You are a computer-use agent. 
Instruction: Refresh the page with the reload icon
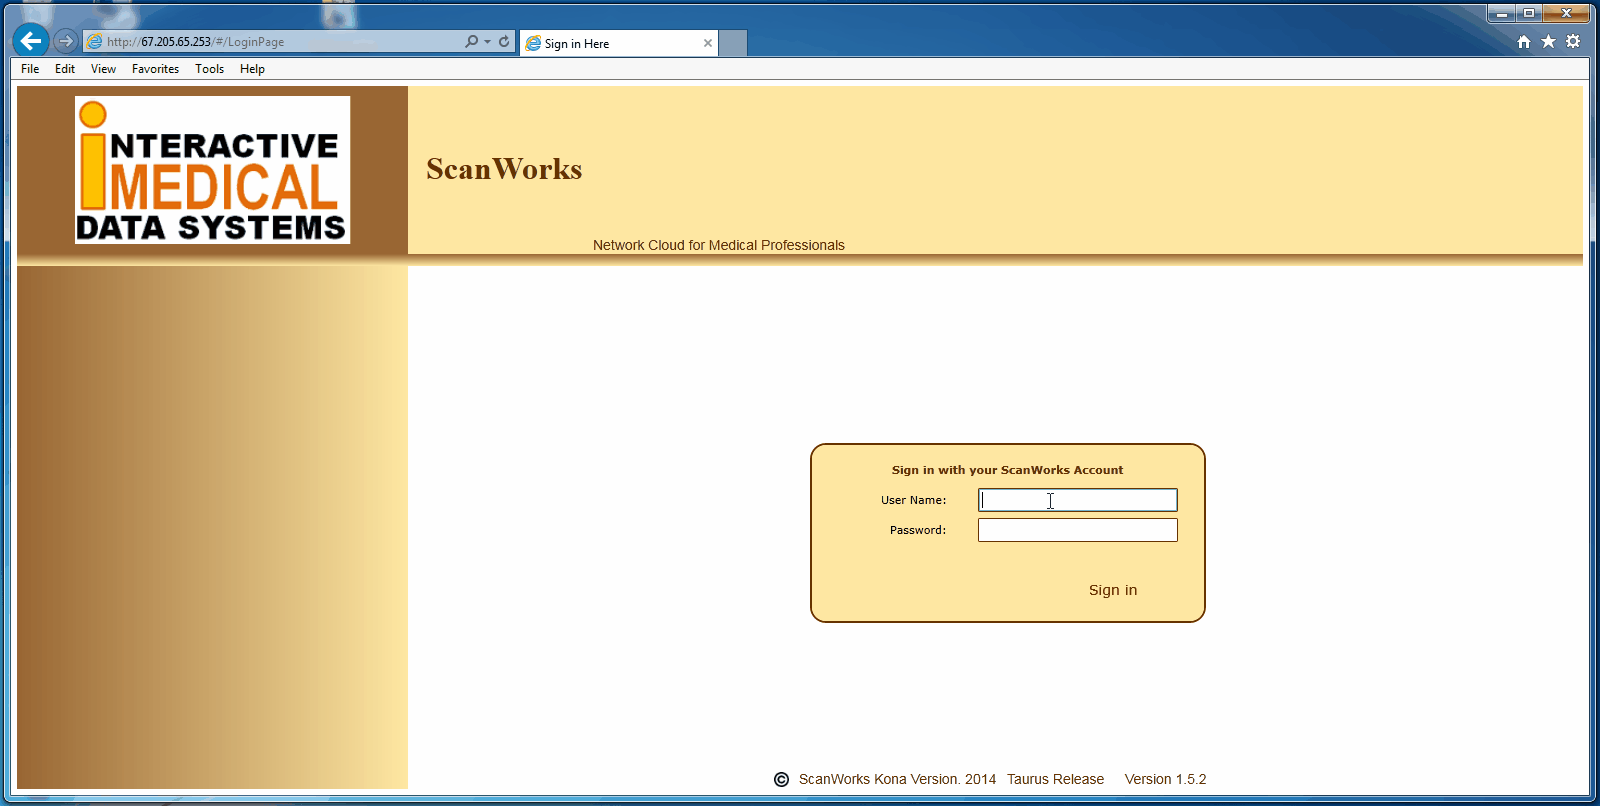click(x=504, y=41)
